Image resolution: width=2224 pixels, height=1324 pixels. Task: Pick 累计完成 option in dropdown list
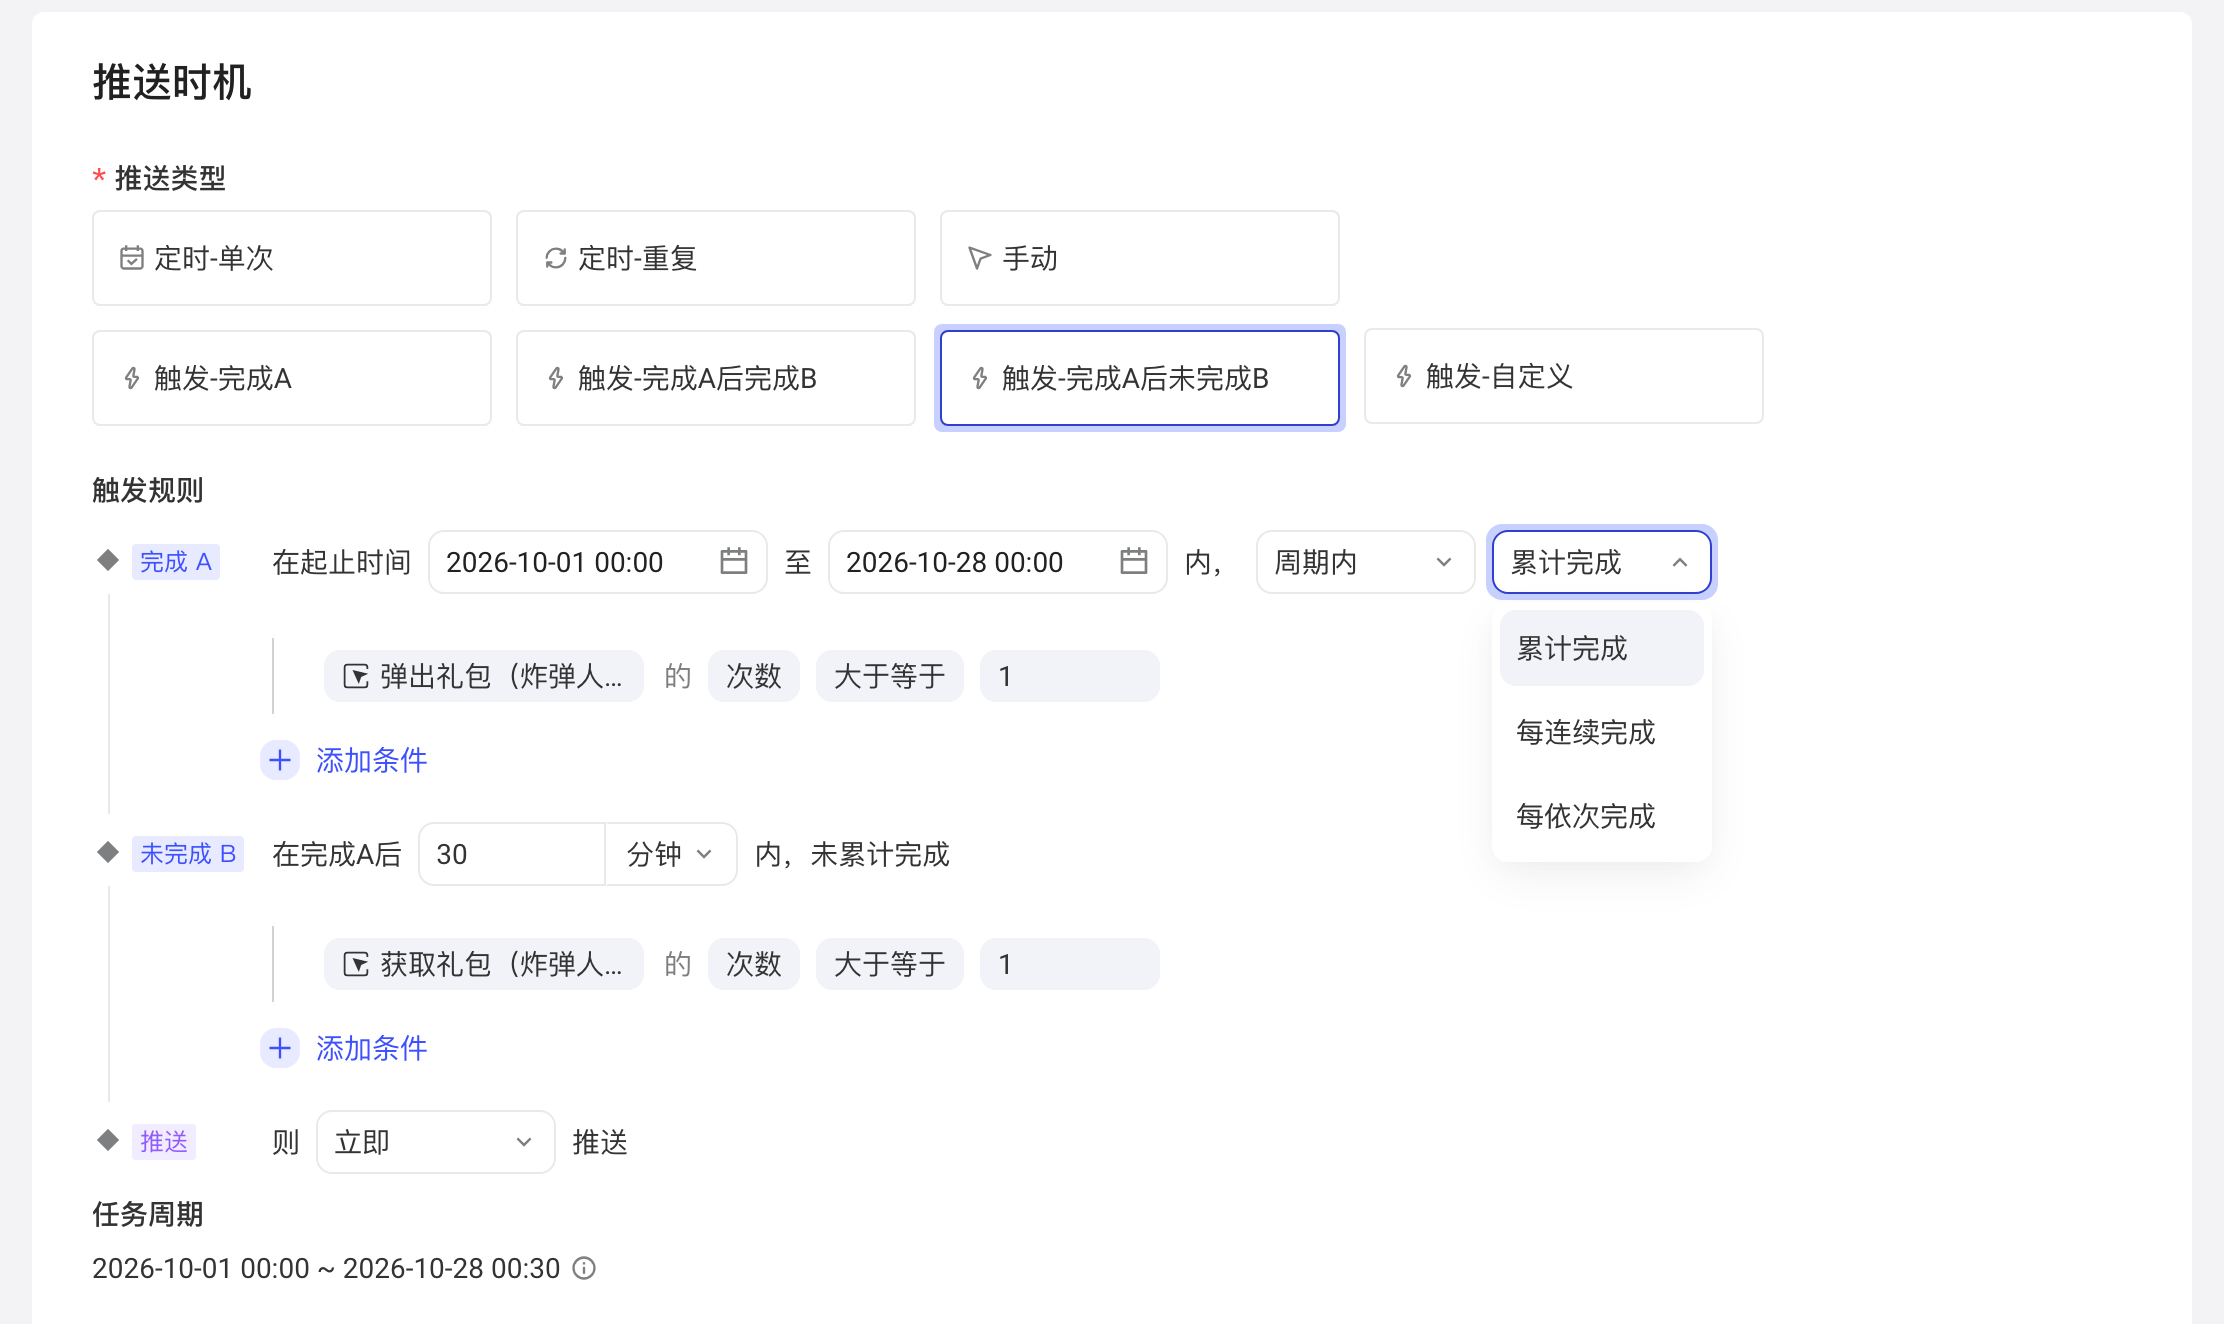1602,648
